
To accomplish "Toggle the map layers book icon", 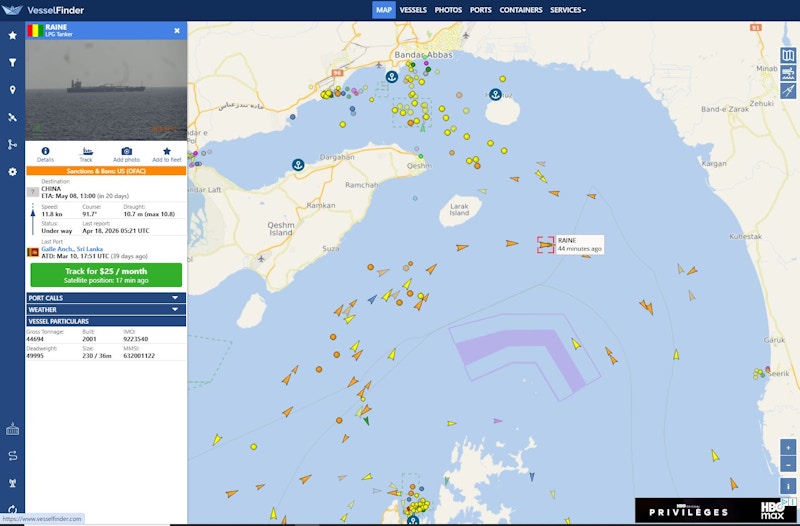I will point(788,55).
